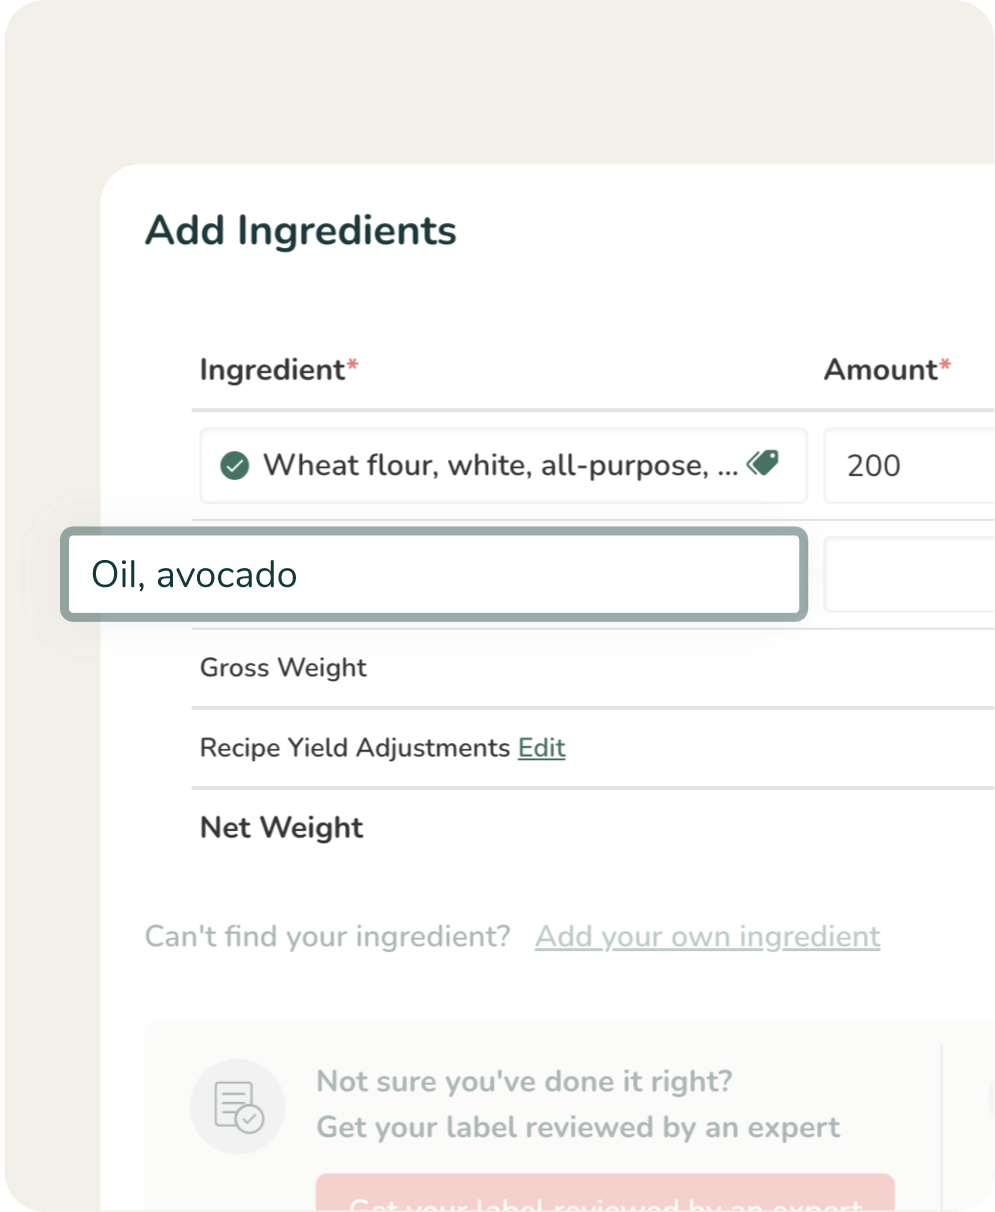Click the Can't find your ingredient text
995x1212 pixels.
click(x=327, y=937)
